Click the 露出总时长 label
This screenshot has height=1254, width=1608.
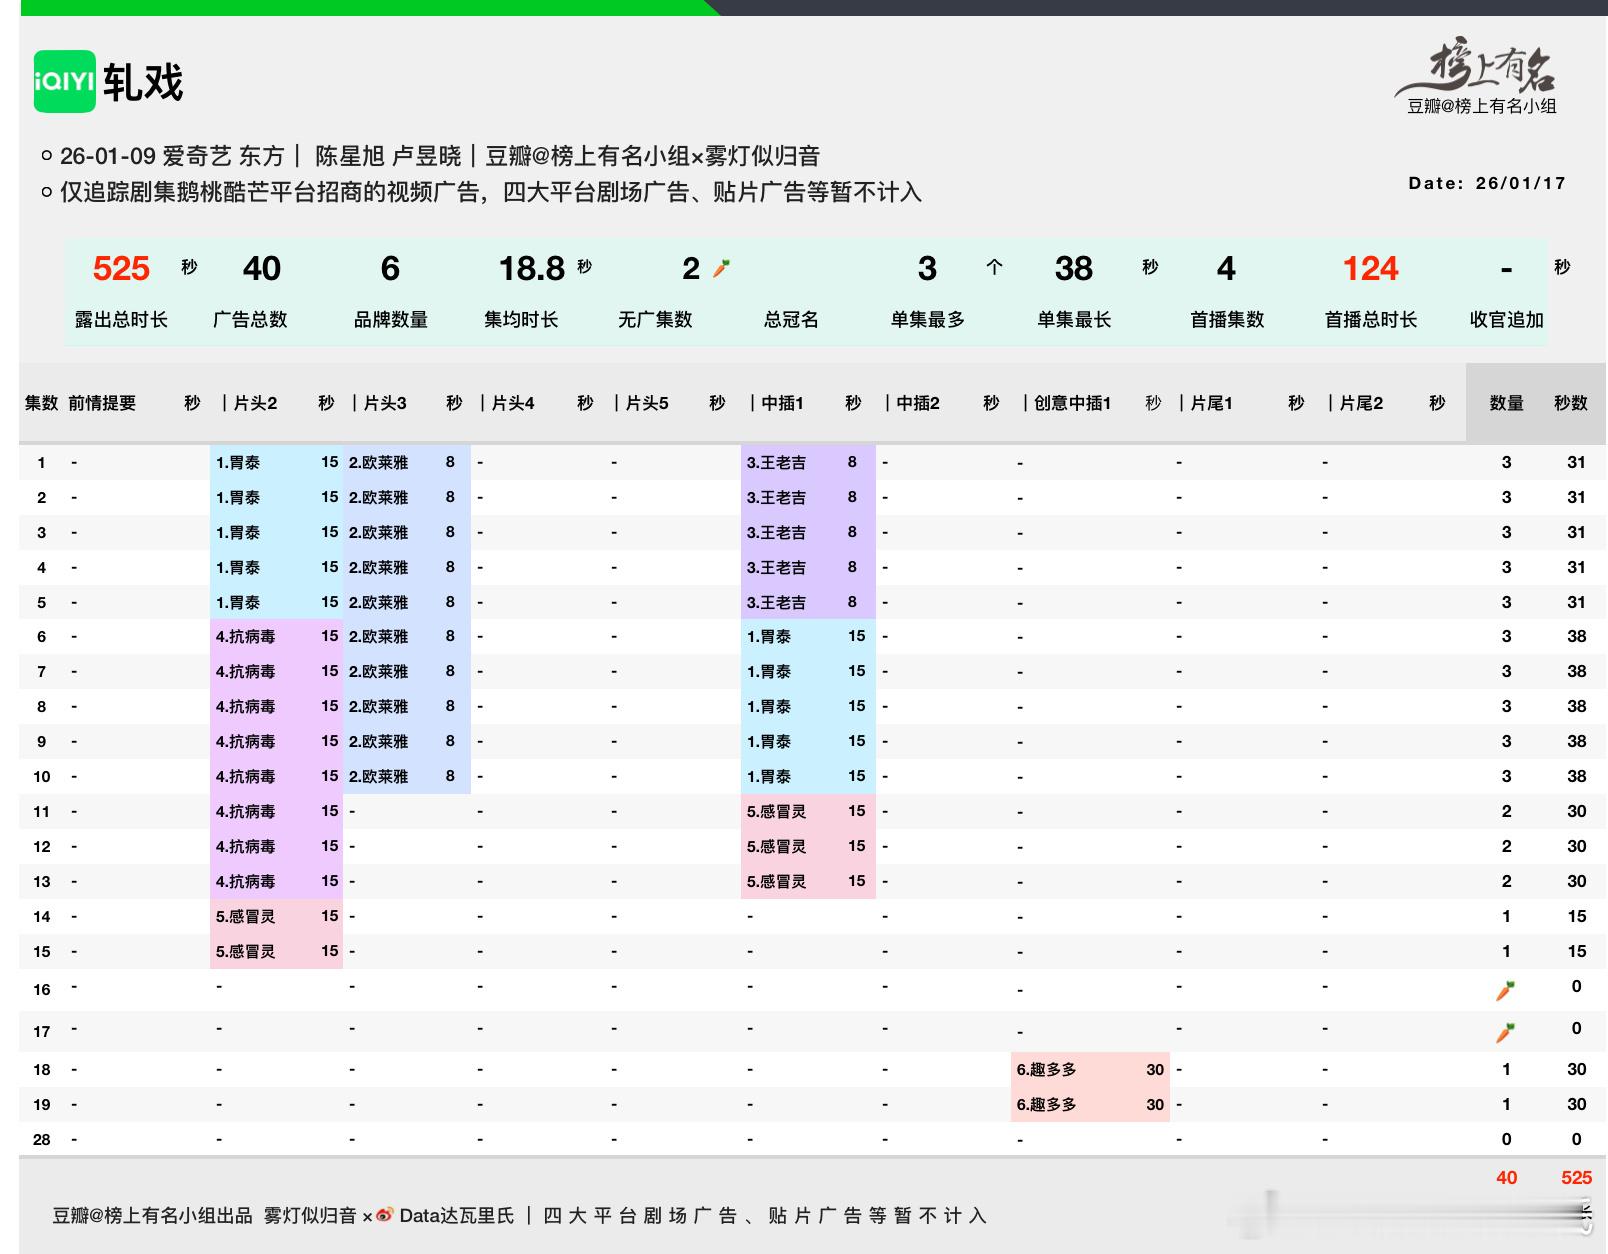[121, 320]
